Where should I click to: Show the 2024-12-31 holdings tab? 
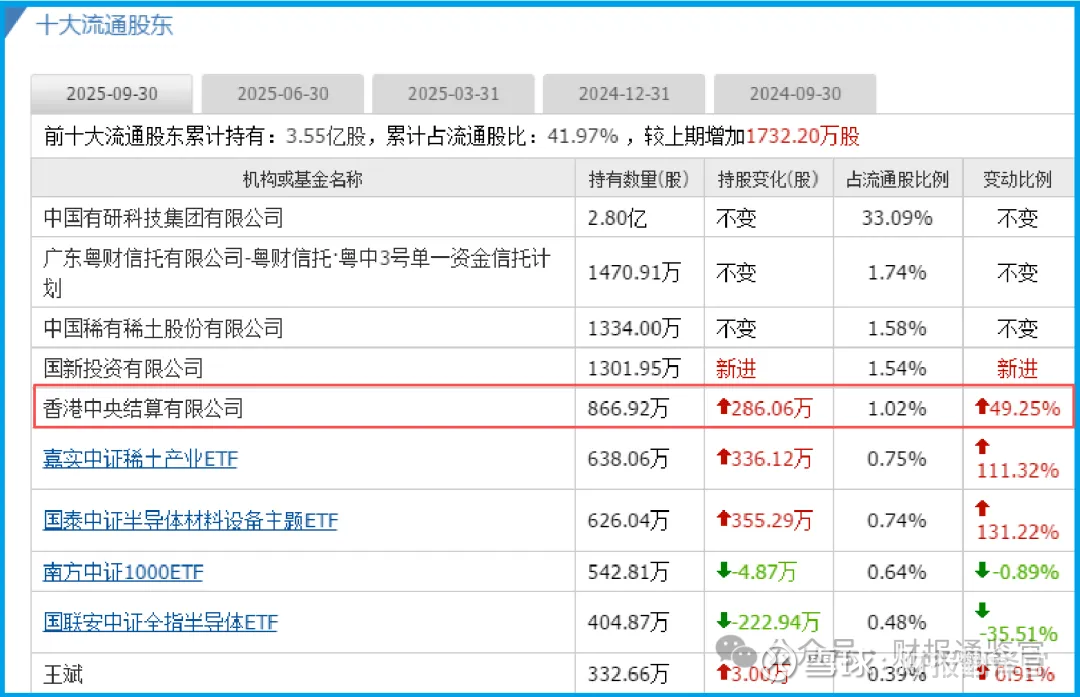tap(624, 94)
